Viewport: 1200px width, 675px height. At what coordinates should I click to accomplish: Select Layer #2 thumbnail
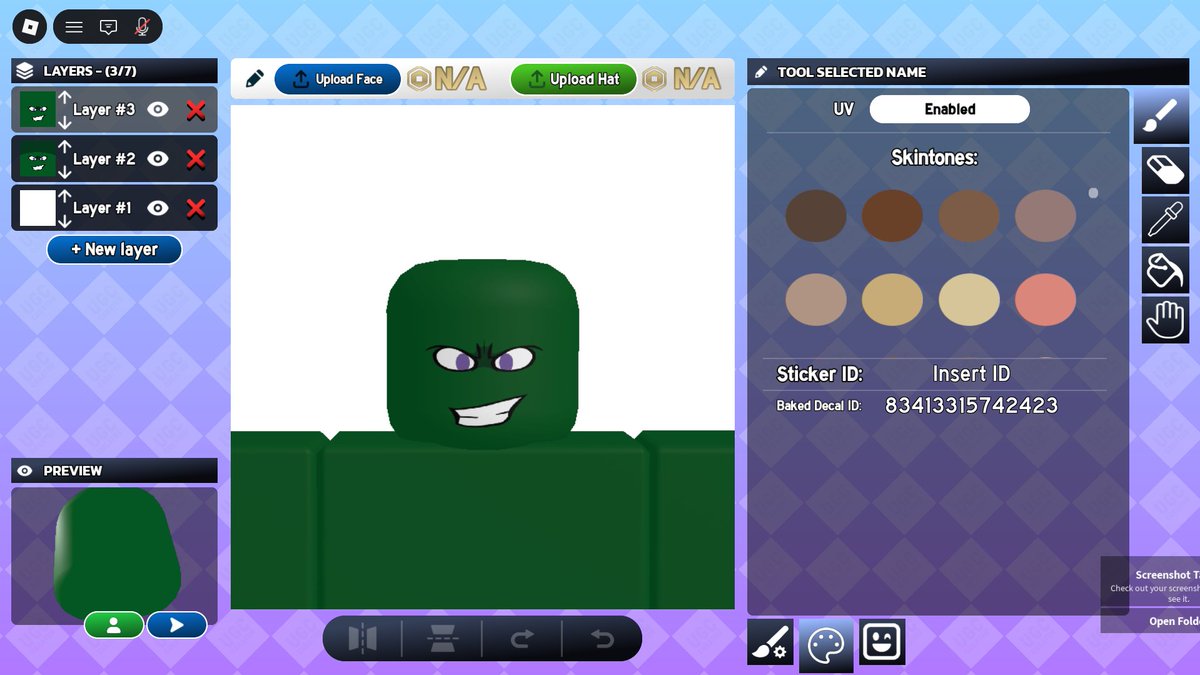[38, 159]
